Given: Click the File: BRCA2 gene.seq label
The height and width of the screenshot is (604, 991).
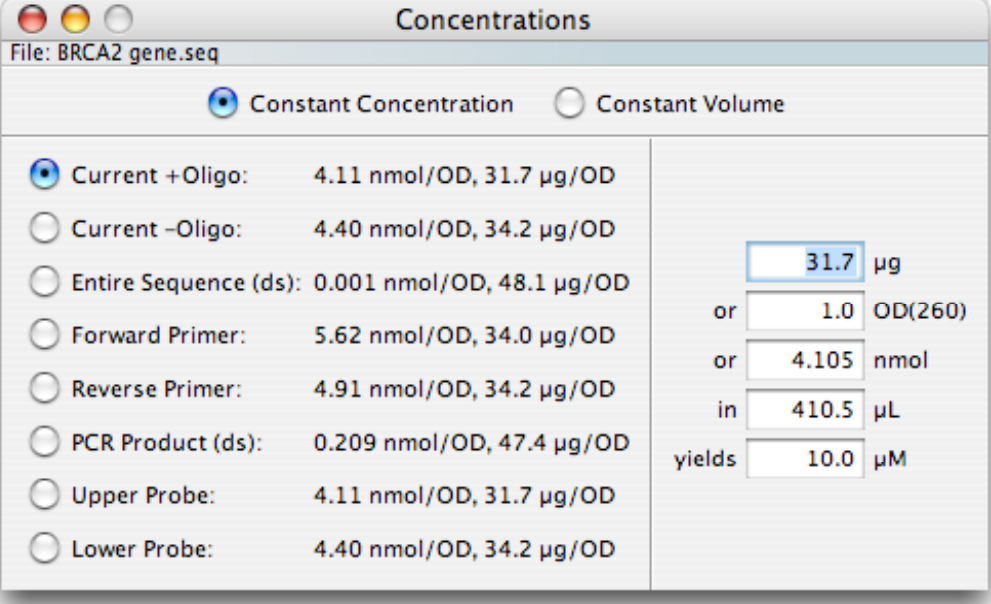Looking at the screenshot, I should 114,53.
